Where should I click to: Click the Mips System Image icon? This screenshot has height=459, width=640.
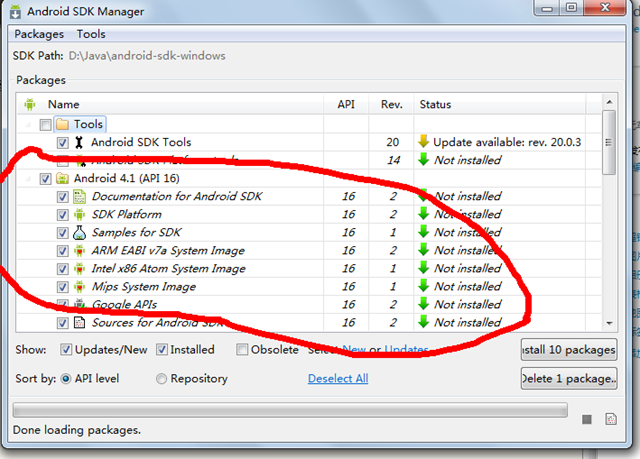tap(79, 286)
